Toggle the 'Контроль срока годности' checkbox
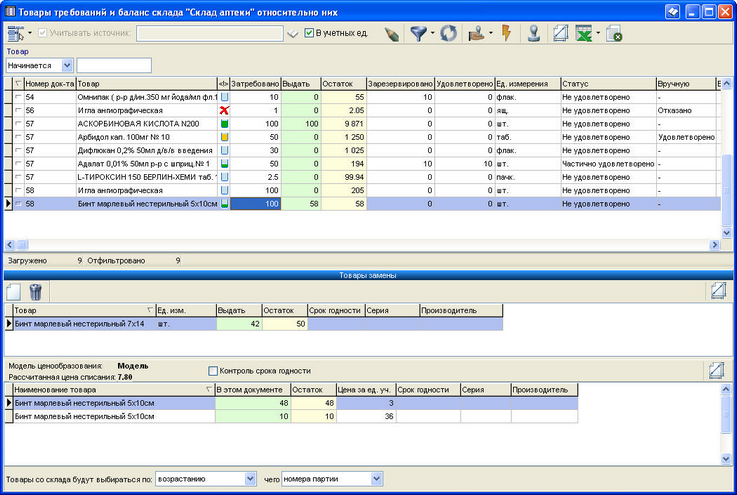This screenshot has width=737, height=495. pyautogui.click(x=213, y=371)
